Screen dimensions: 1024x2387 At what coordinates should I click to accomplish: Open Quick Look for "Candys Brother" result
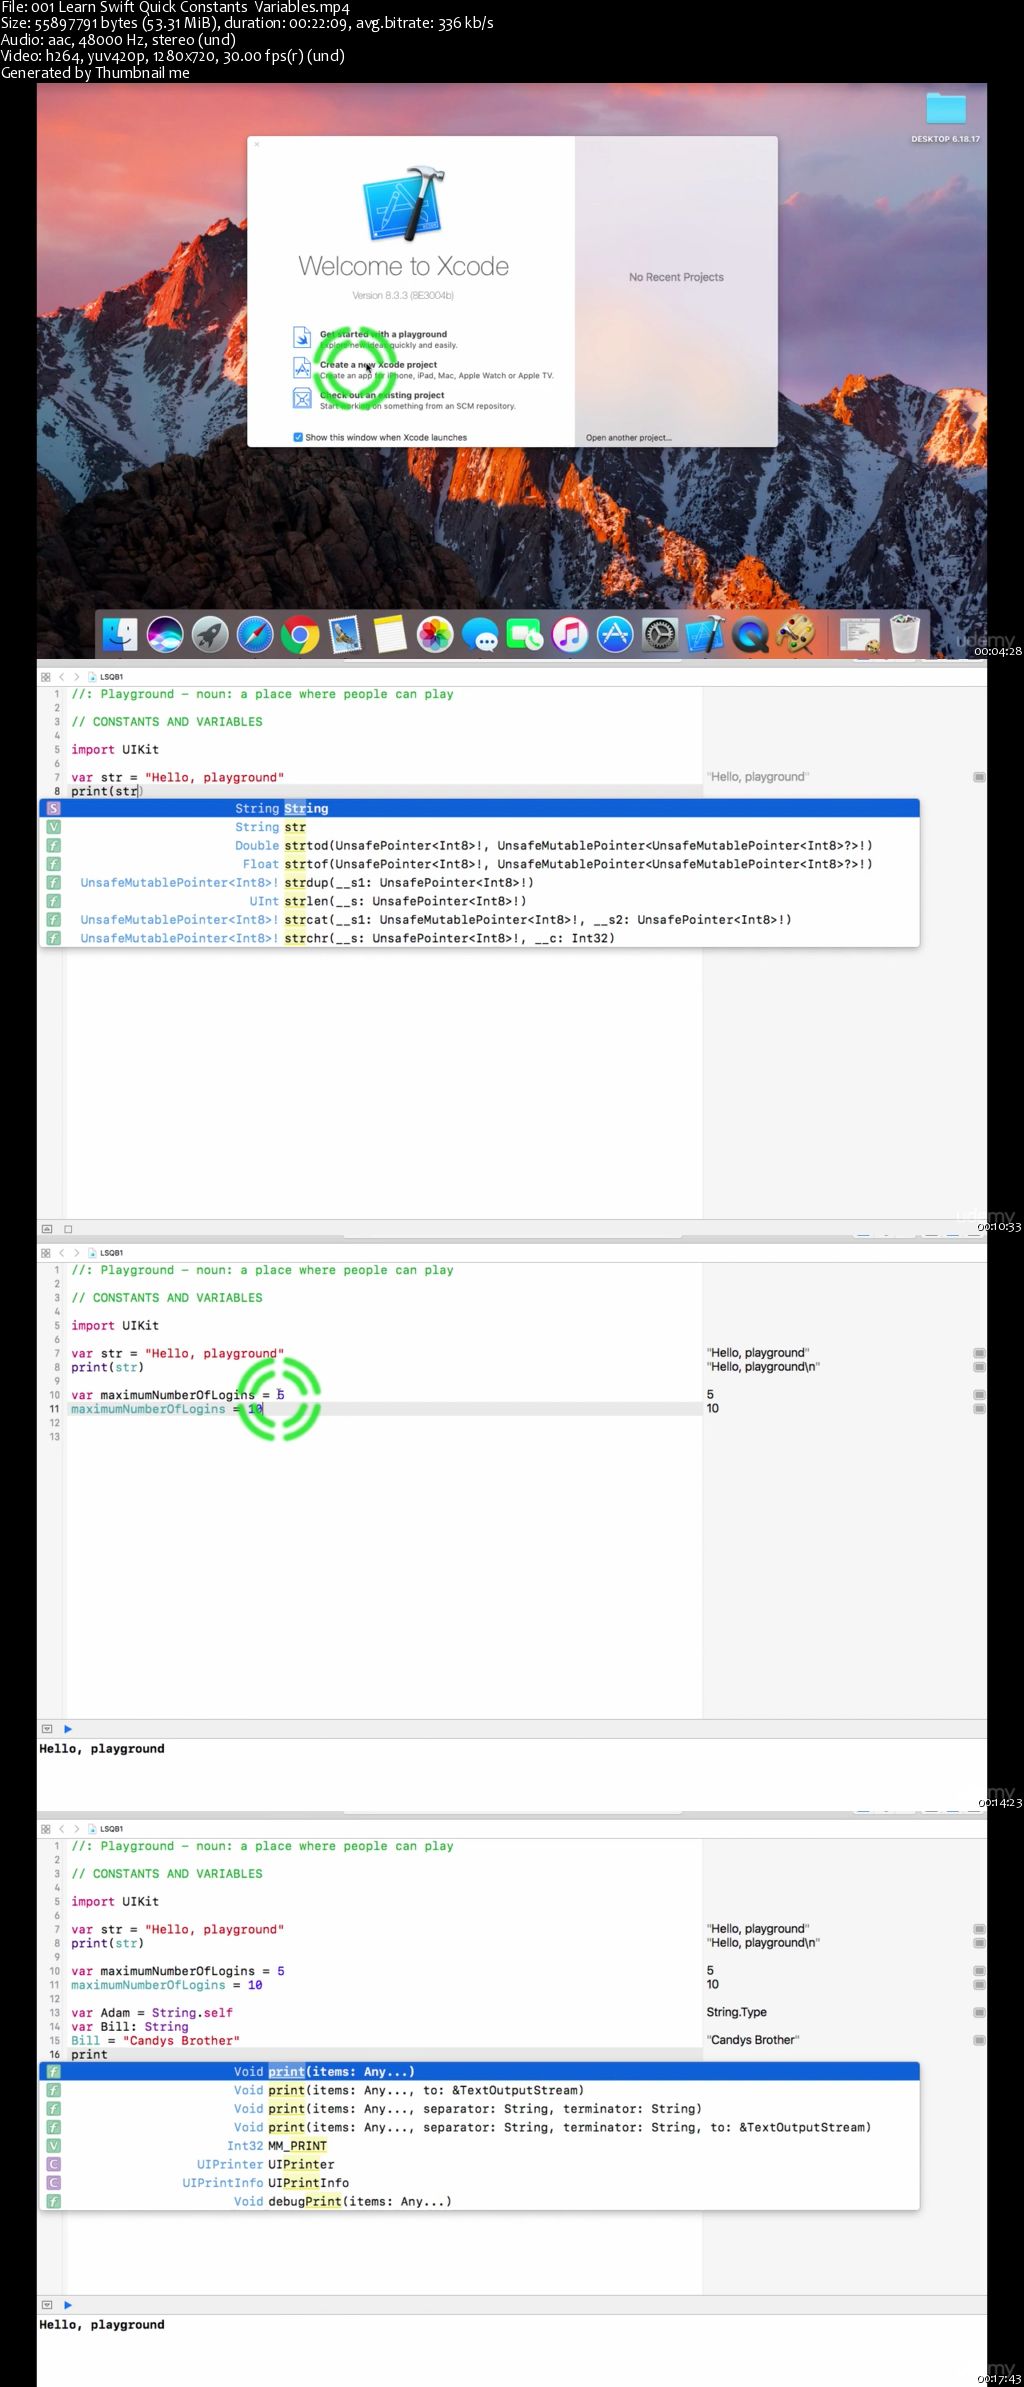pyautogui.click(x=979, y=2040)
